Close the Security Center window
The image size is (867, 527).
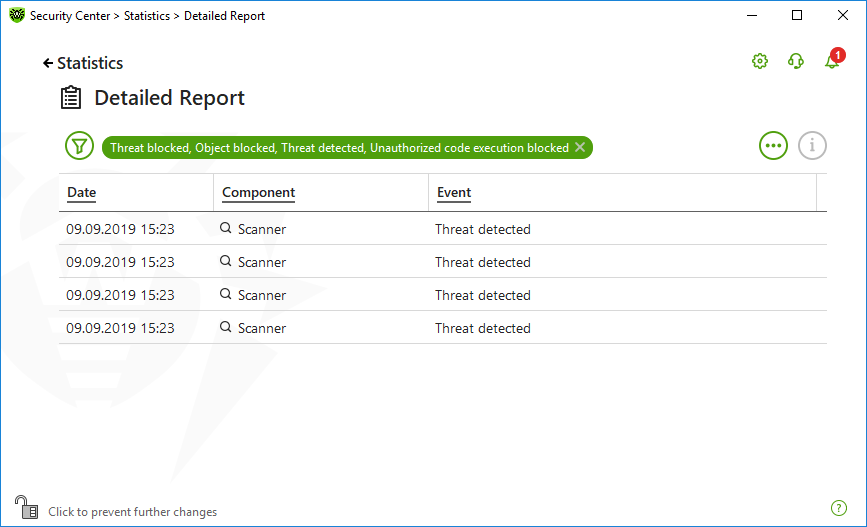(x=843, y=15)
